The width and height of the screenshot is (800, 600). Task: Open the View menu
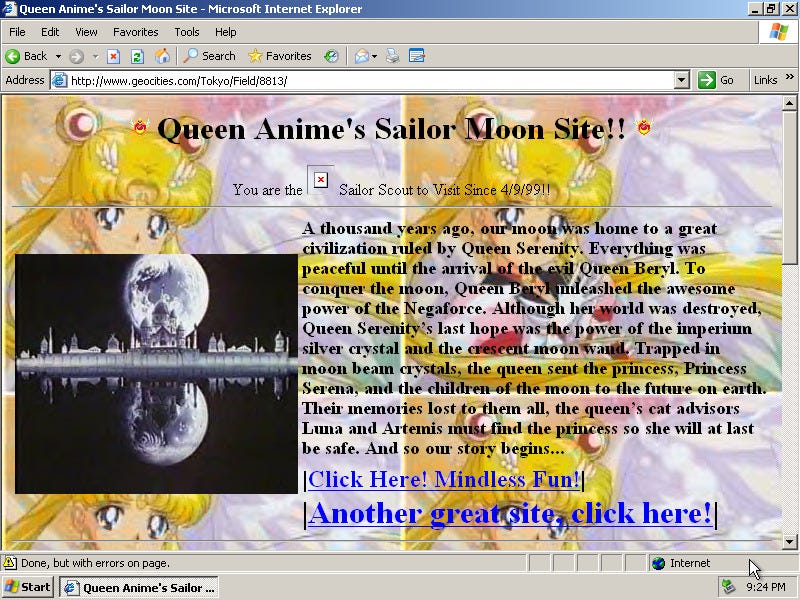click(x=86, y=32)
